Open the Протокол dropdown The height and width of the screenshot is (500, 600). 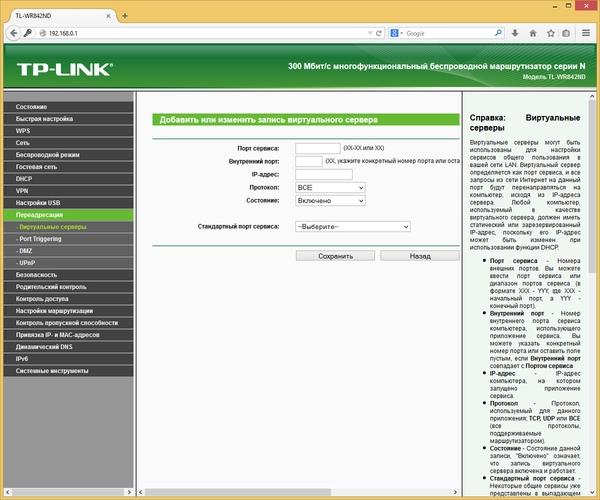330,187
